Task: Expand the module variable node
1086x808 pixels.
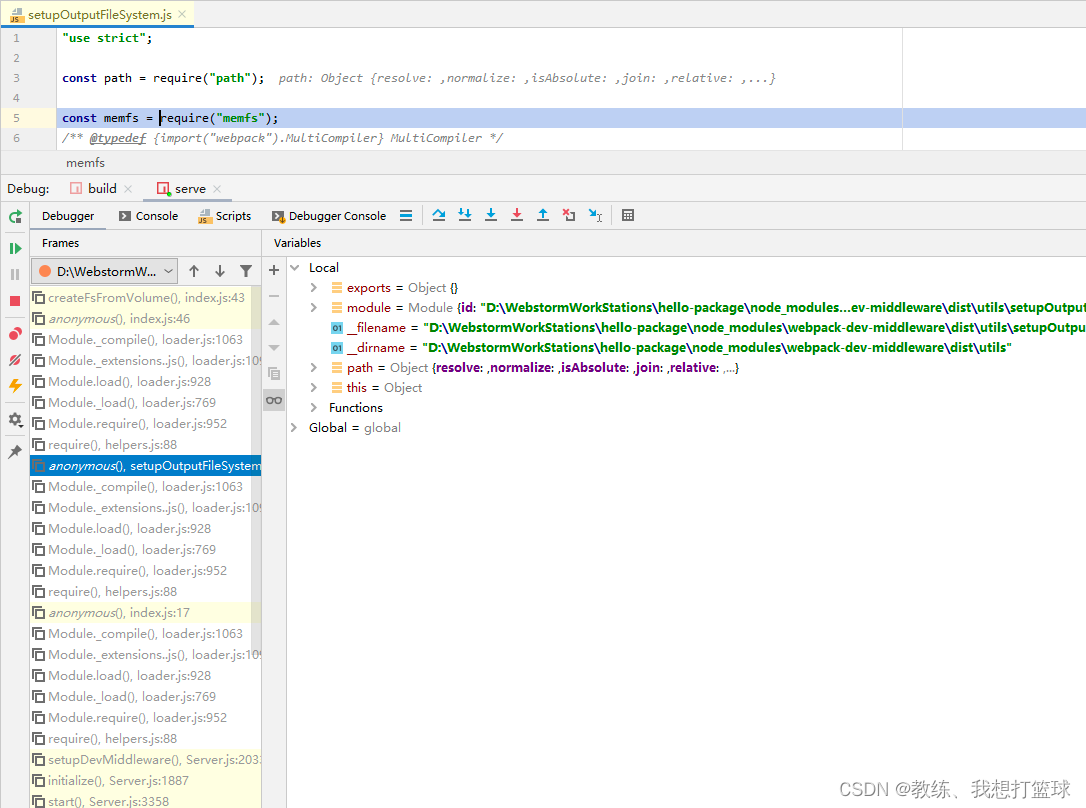Action: tap(316, 307)
